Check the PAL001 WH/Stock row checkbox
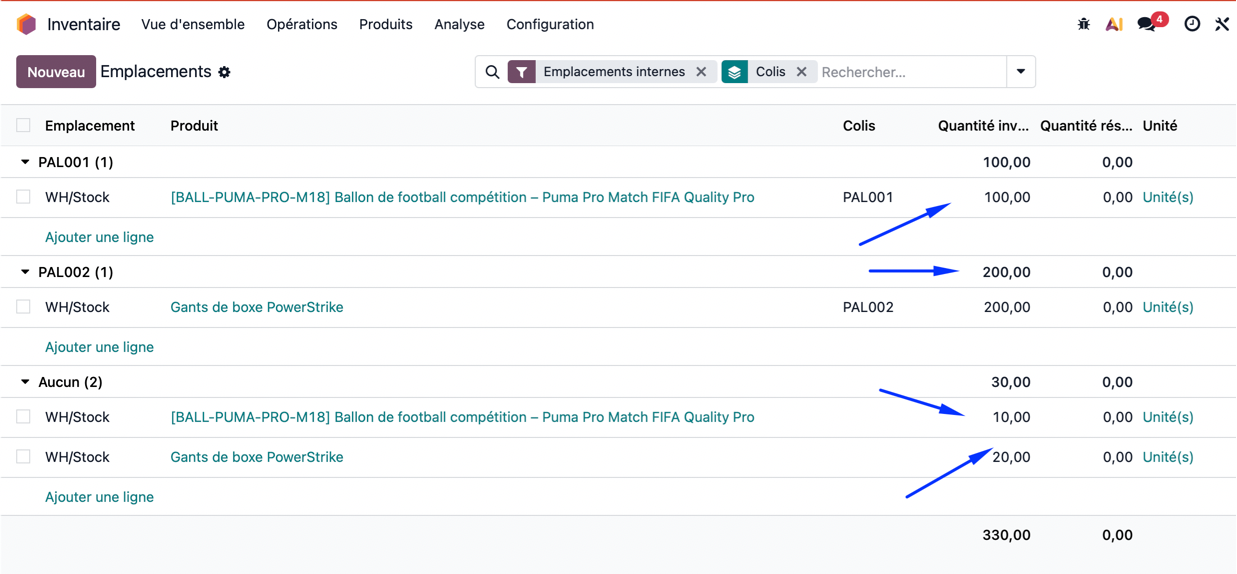1237x574 pixels. (x=23, y=198)
